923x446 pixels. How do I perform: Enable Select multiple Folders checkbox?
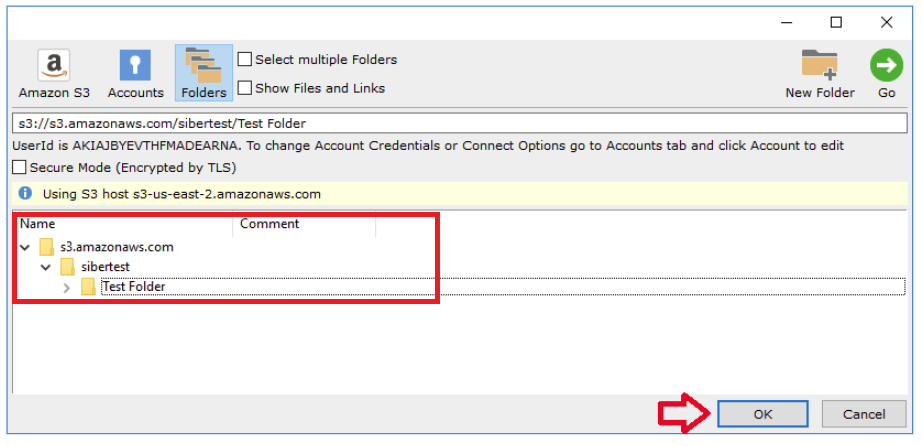click(245, 60)
